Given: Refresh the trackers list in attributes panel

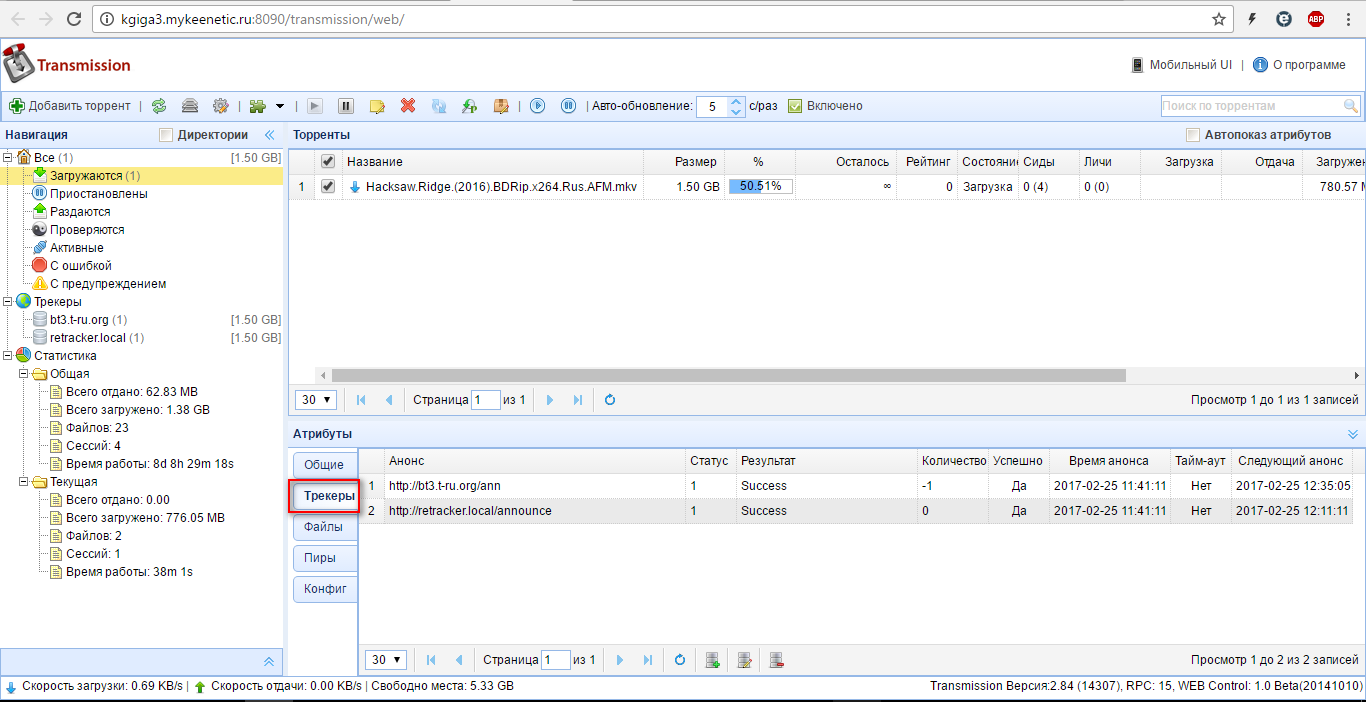Looking at the screenshot, I should tap(680, 660).
